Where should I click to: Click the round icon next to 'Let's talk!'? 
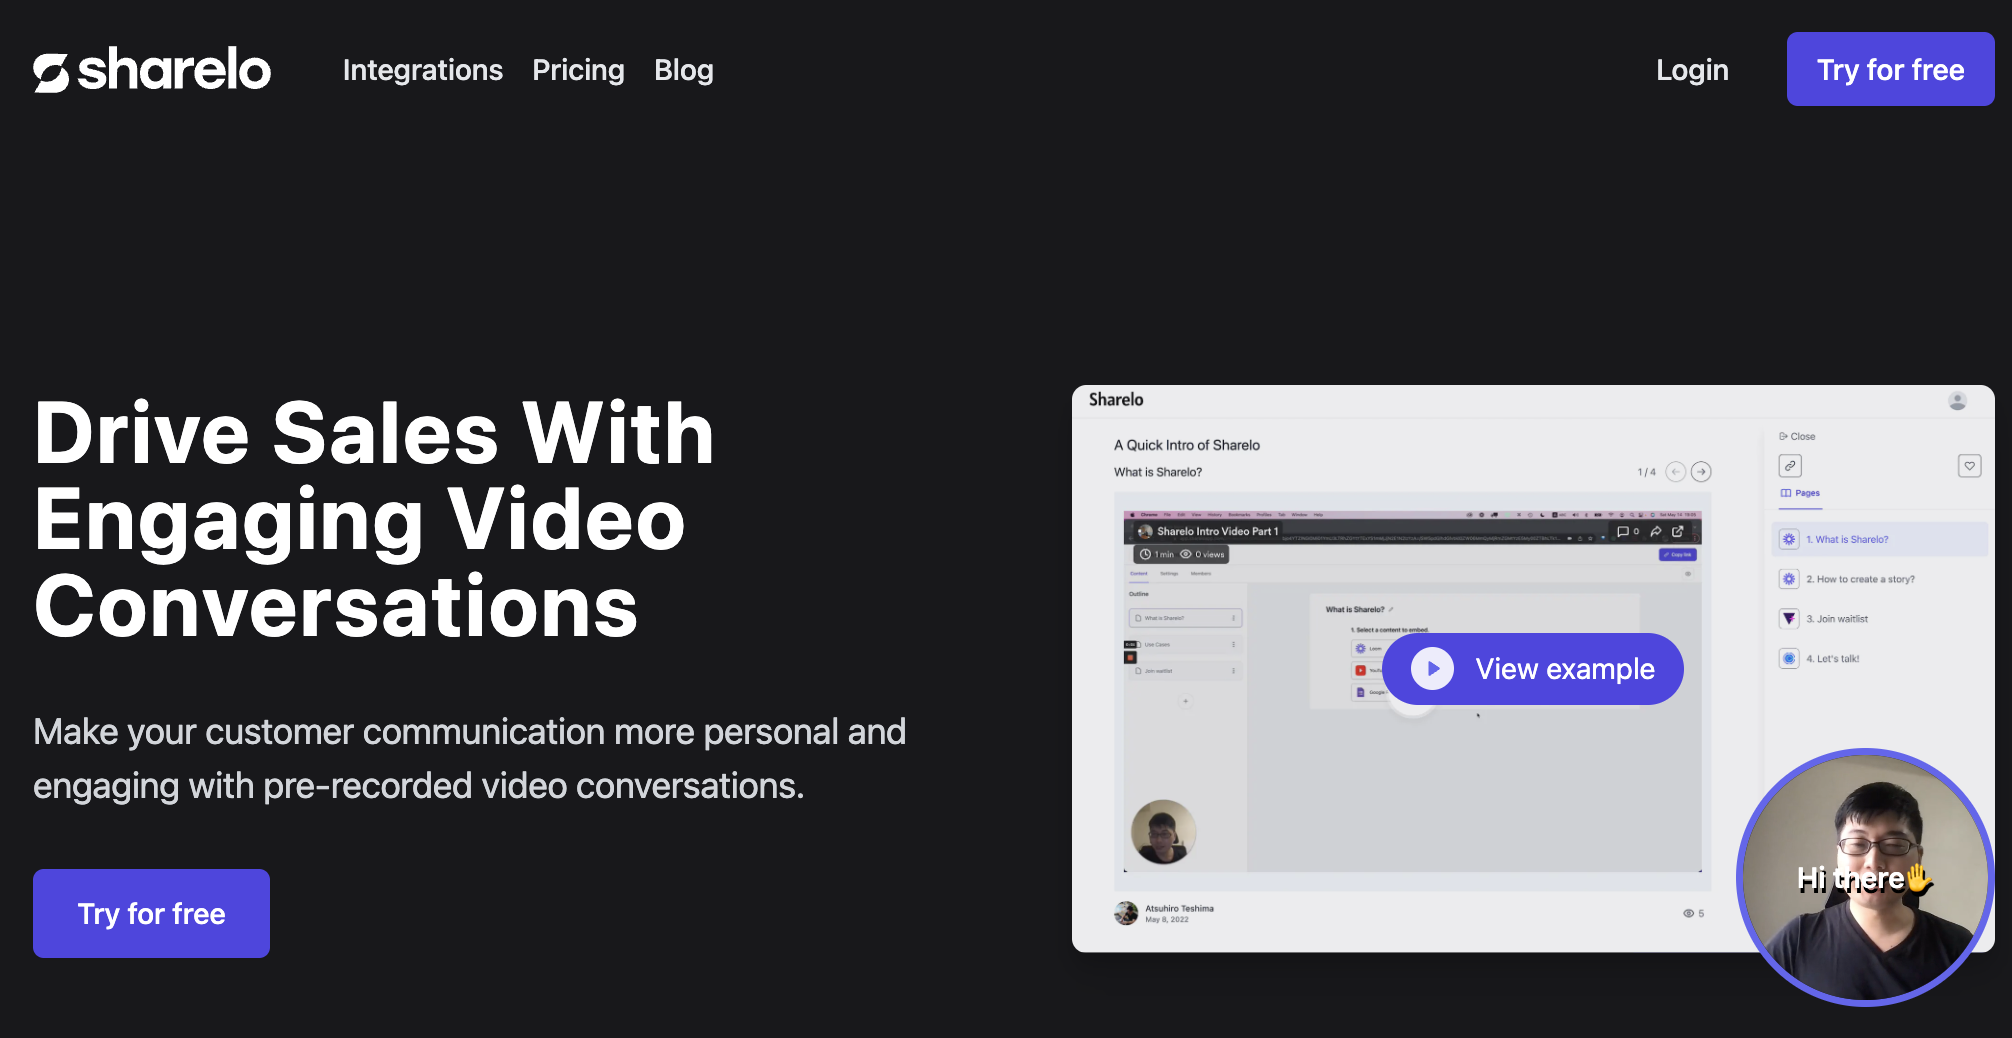1789,659
